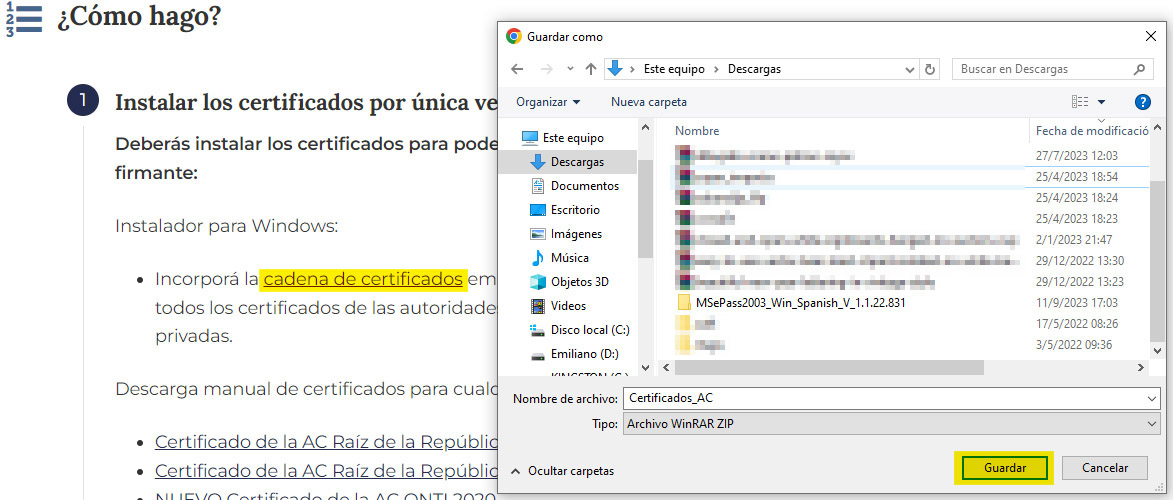This screenshot has height=500, width=1173.
Task: Open the numbered list icon beside ¿Cómo hago?
Action: 24,19
